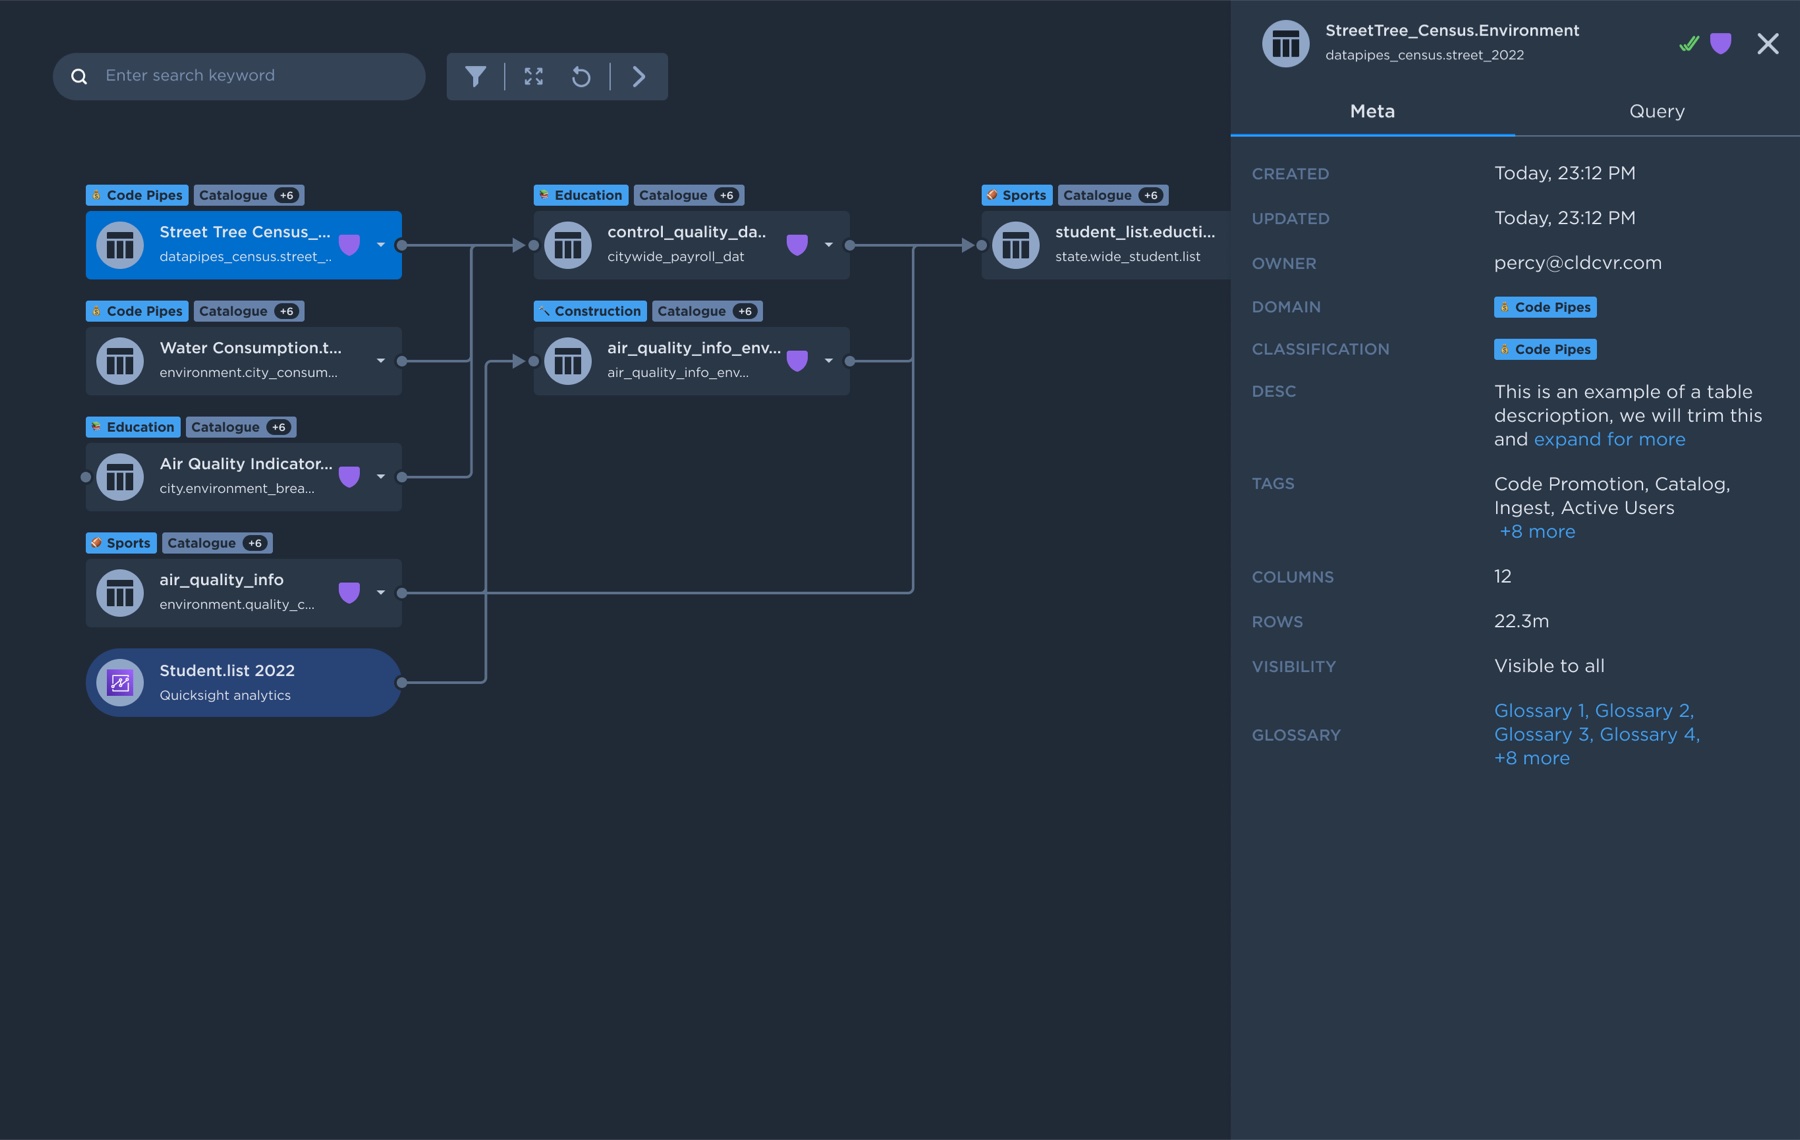This screenshot has height=1140, width=1800.
Task: Click table icon in details panel header
Action: pos(1286,44)
